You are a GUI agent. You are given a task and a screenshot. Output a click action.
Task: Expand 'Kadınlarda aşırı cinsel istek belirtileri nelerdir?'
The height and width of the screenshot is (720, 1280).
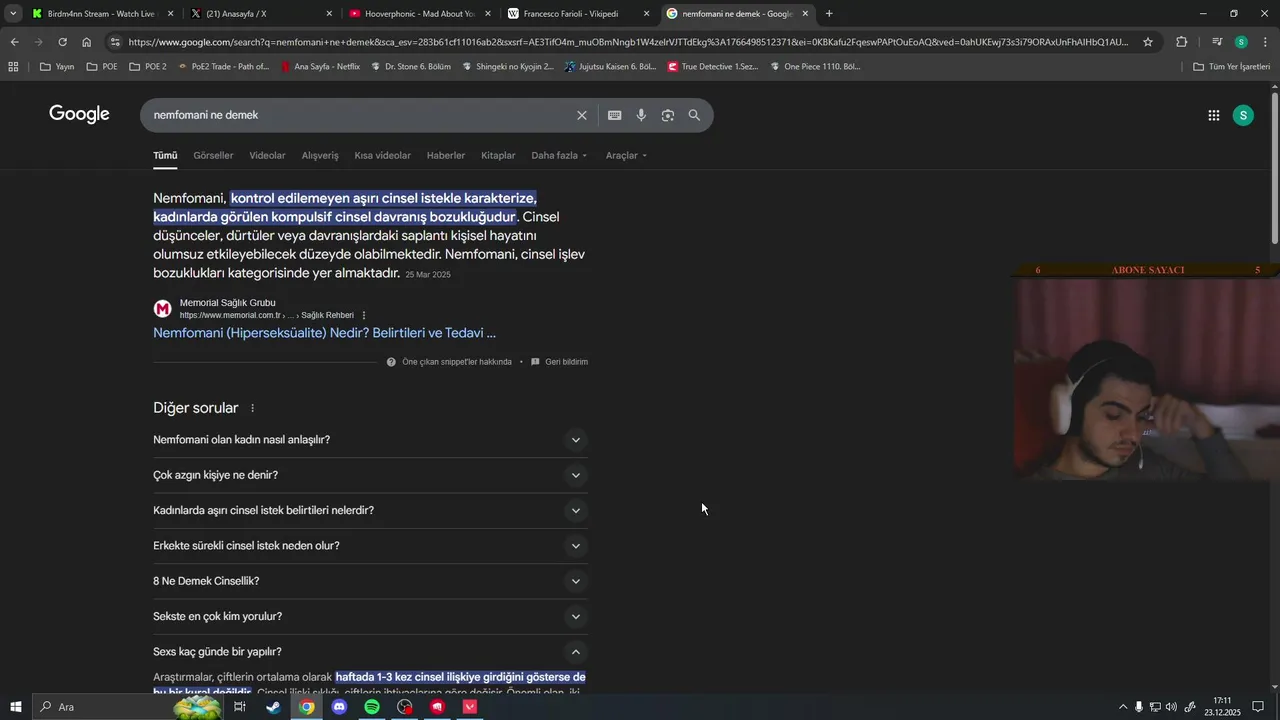(x=370, y=510)
